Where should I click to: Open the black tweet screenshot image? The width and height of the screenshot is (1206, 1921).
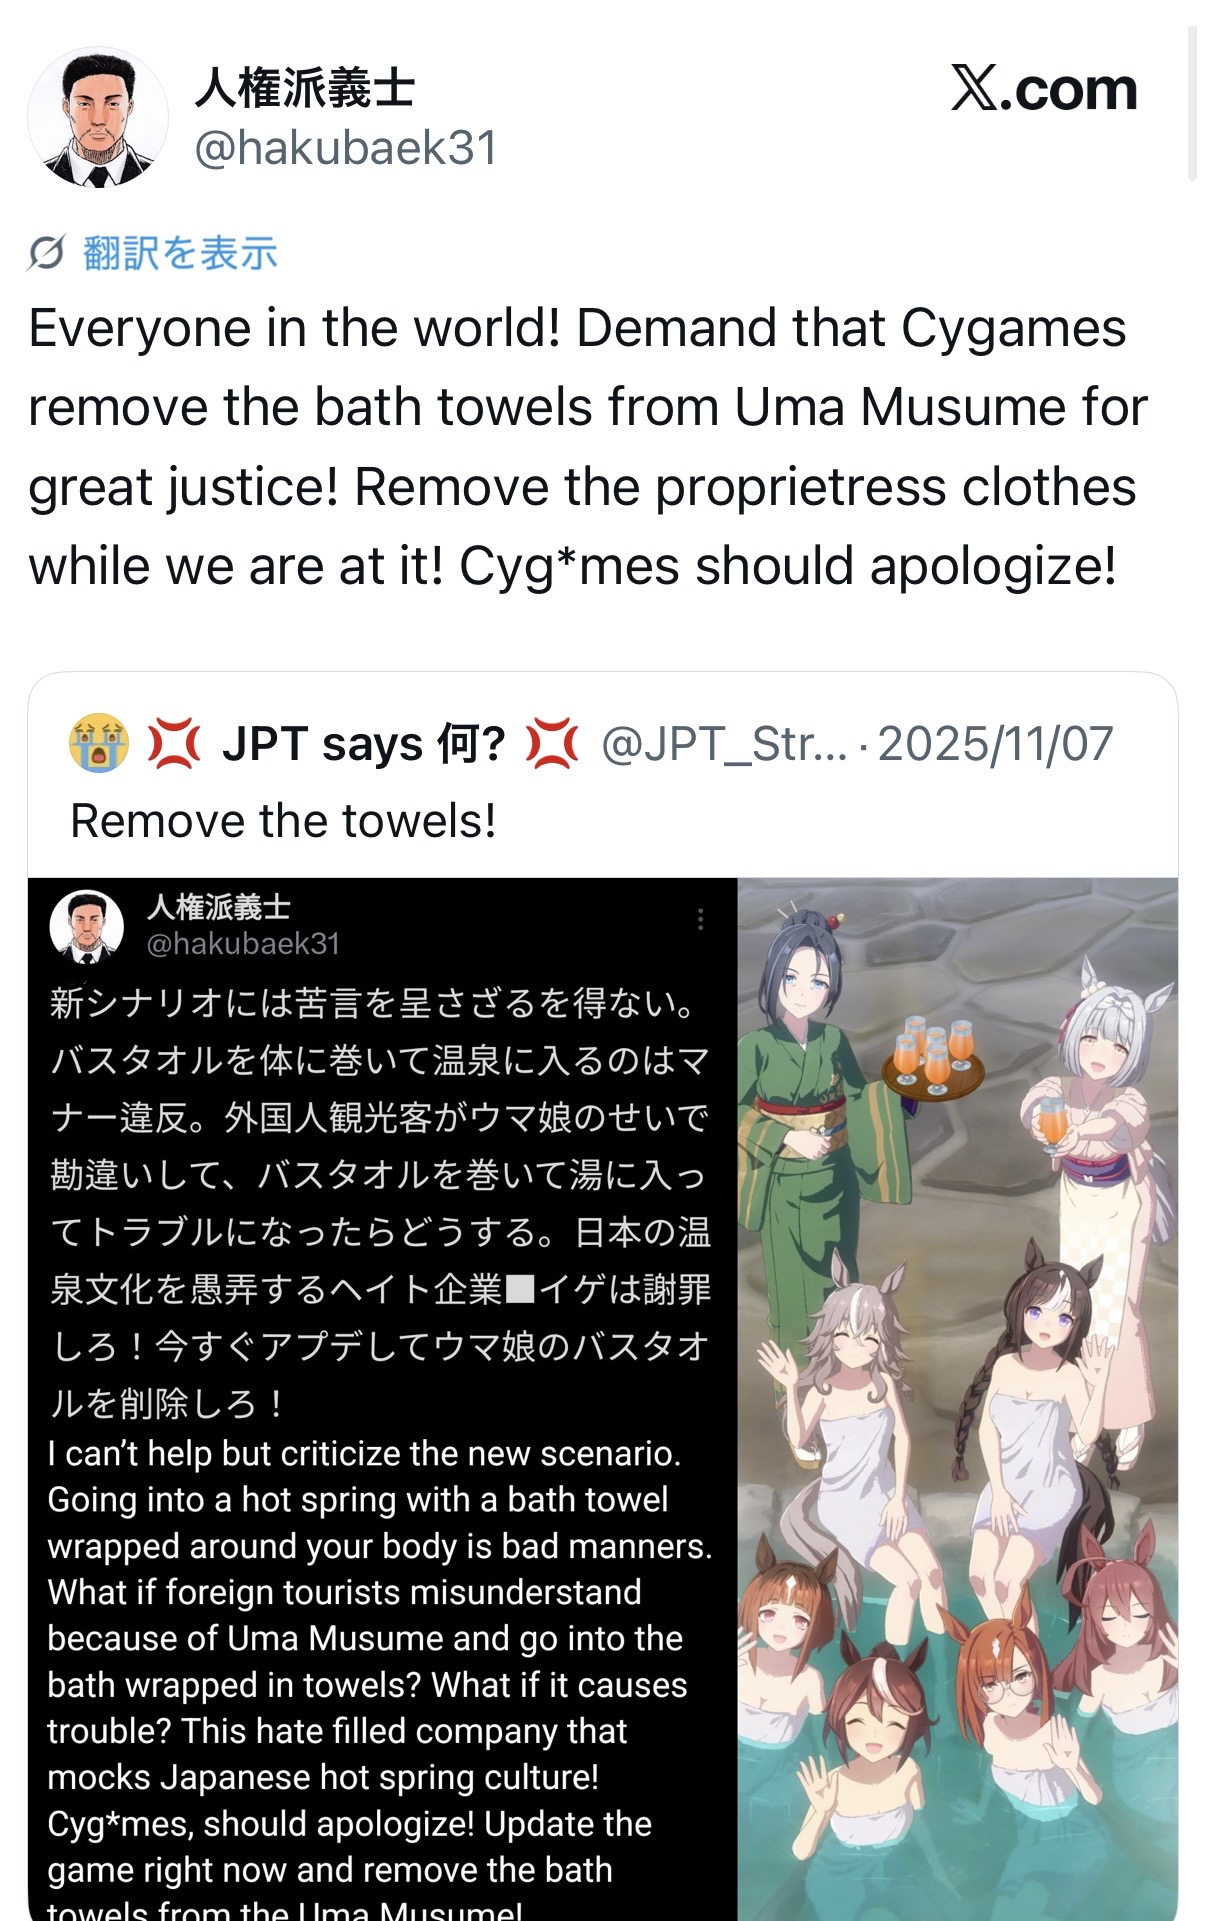(x=383, y=1399)
